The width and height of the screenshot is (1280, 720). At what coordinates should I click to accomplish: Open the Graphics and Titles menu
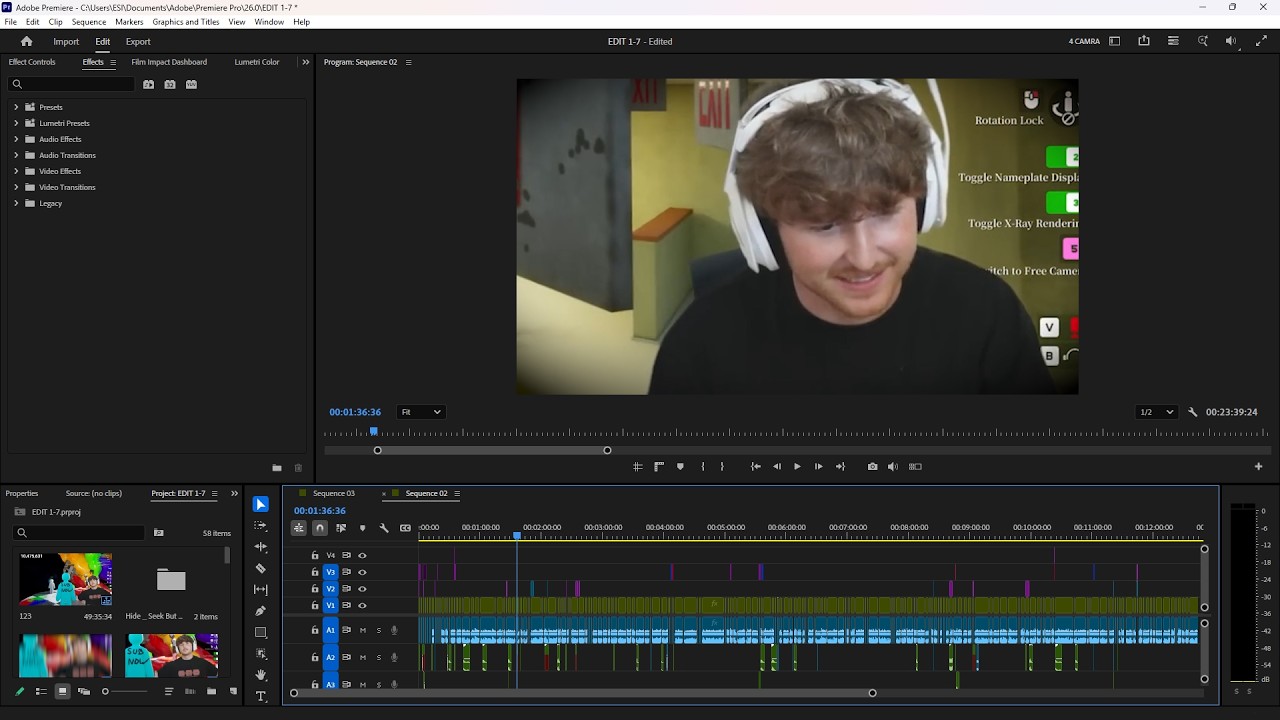(x=186, y=22)
